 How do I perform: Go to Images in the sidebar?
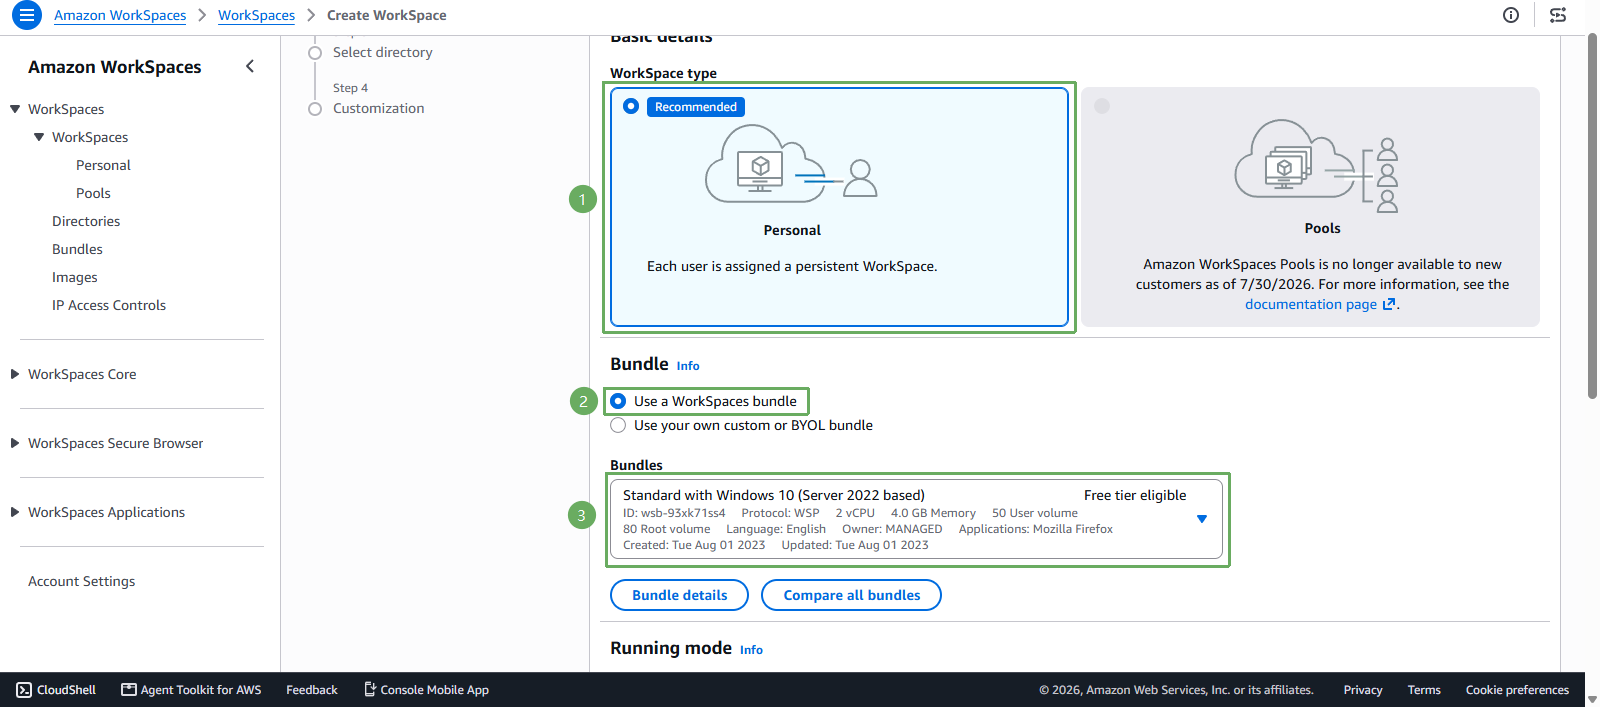pos(75,277)
